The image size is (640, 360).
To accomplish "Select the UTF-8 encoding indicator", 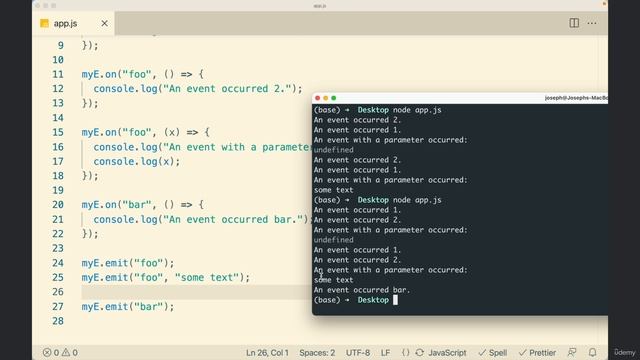I will pyautogui.click(x=358, y=353).
